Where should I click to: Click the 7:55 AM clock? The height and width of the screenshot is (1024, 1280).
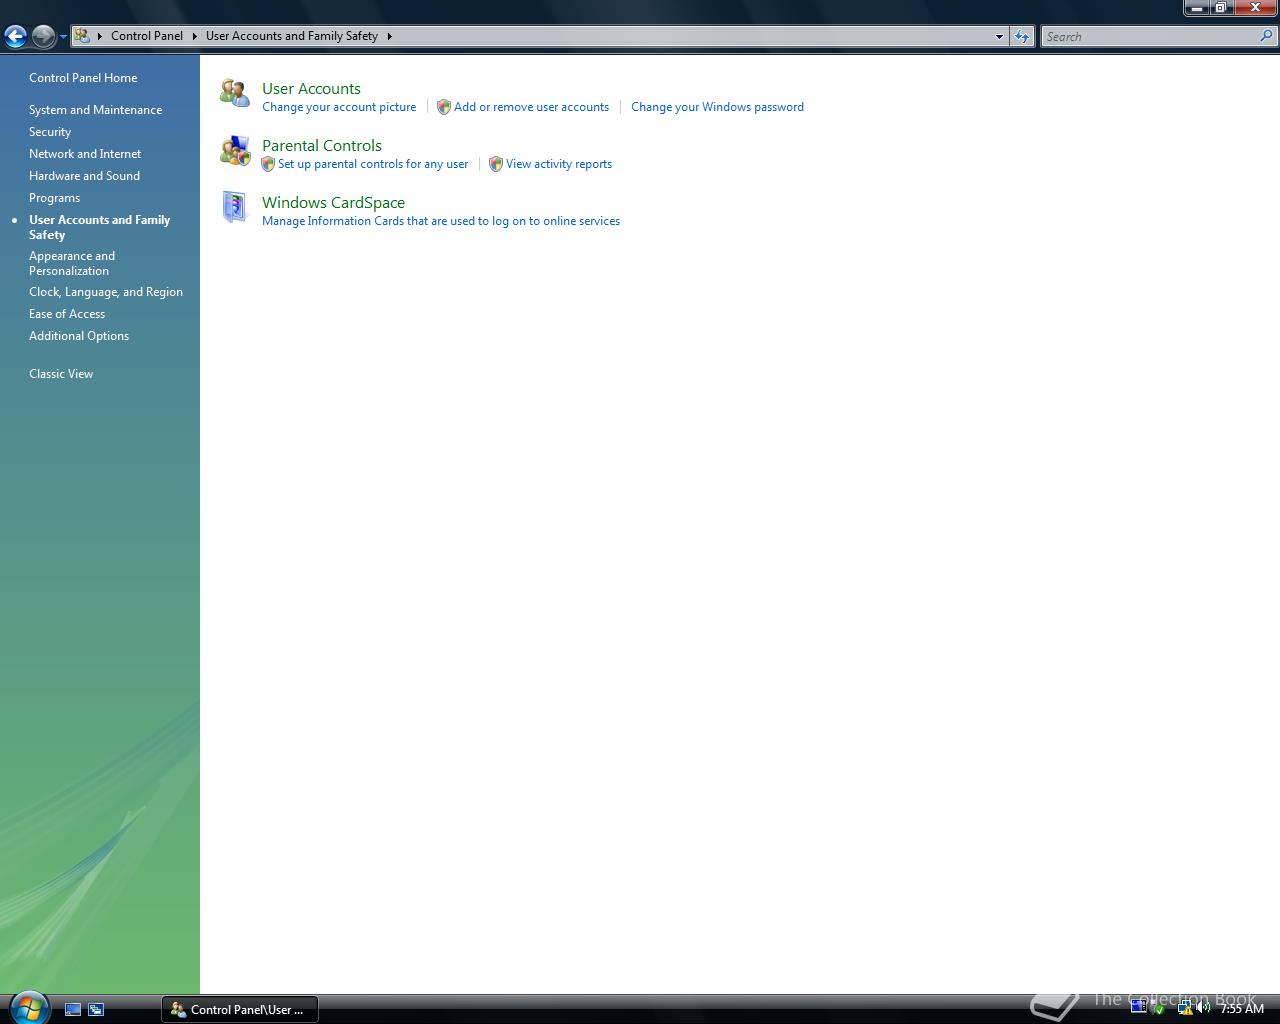click(x=1242, y=1009)
